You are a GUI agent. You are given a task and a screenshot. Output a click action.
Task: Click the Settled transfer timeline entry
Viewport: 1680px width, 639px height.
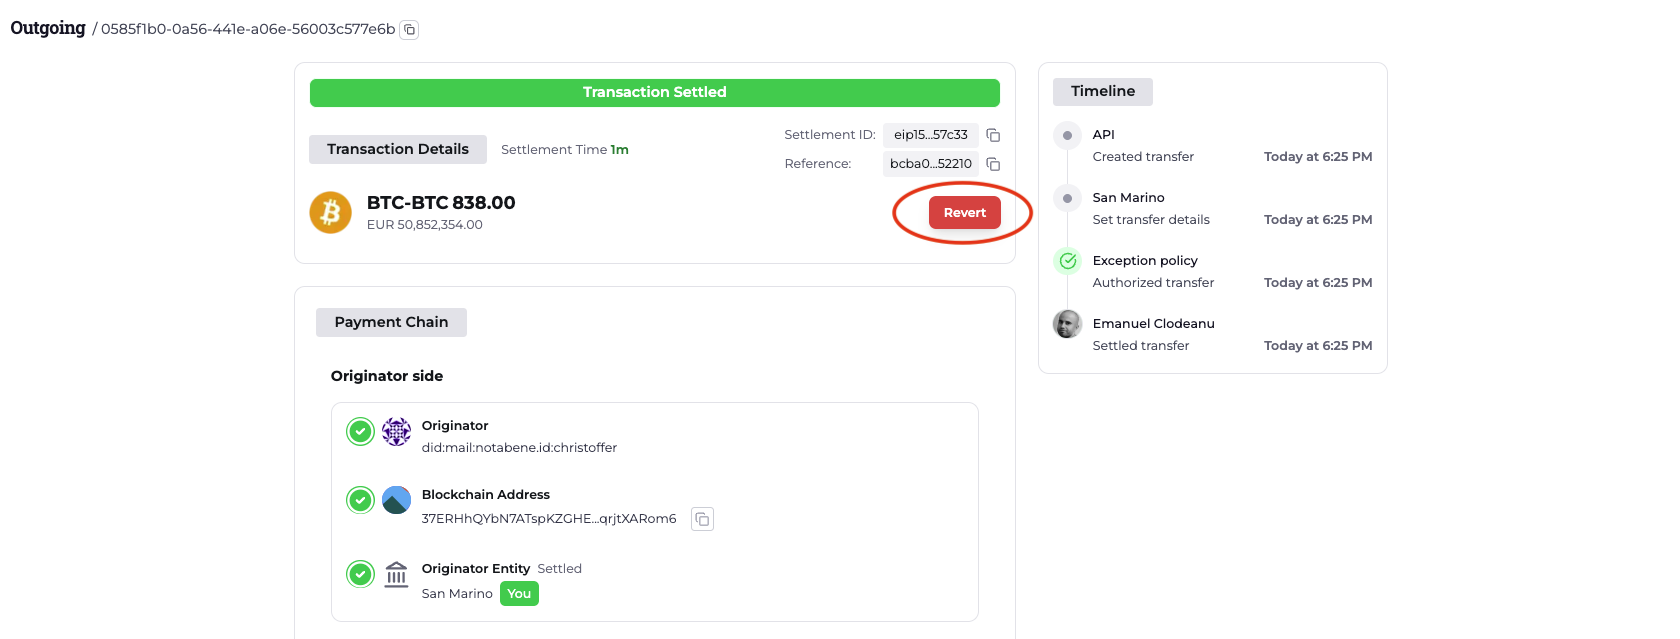(1141, 346)
